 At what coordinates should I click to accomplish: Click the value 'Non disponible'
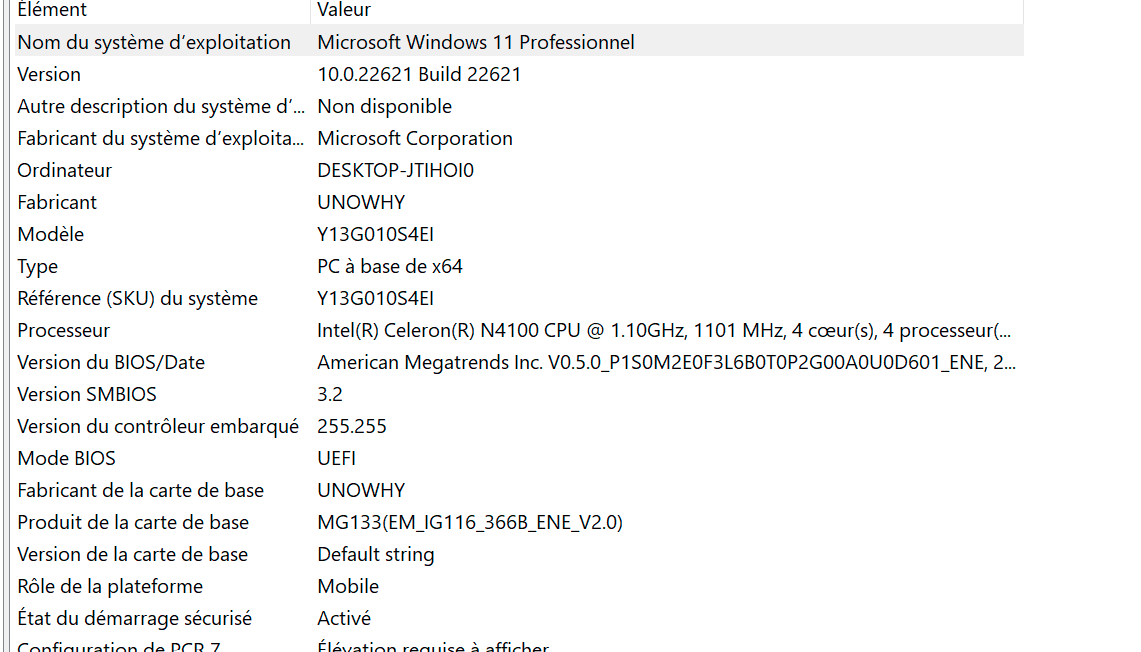coord(384,106)
